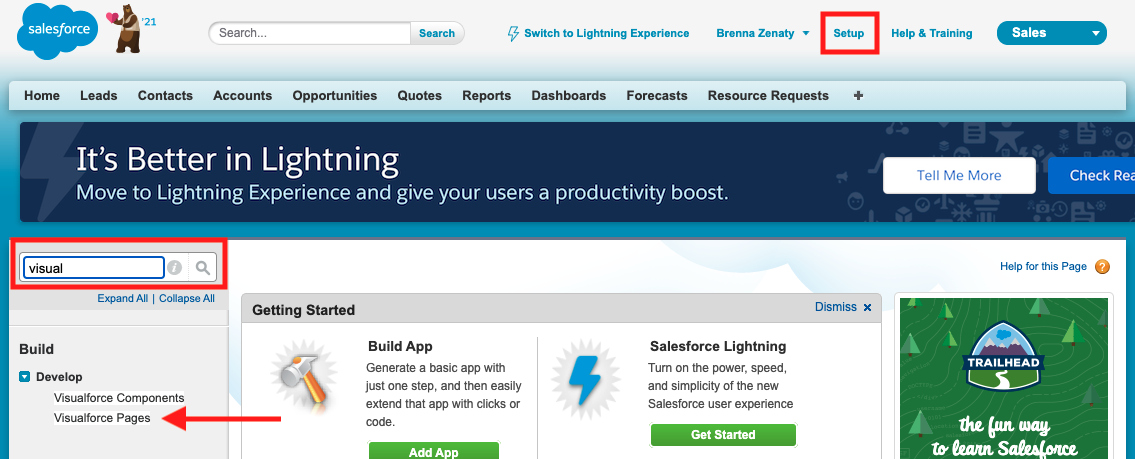Click the X icon next to Dismiss
The image size is (1135, 459).
[867, 308]
